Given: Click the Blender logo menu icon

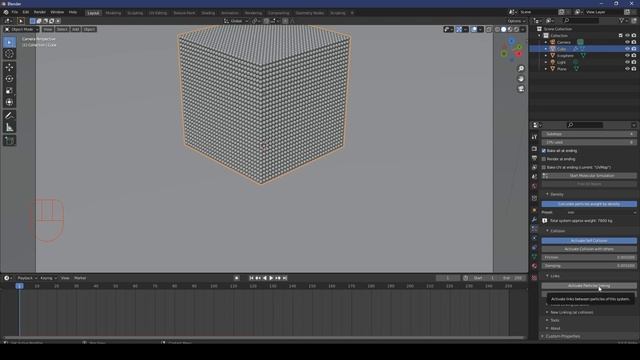Looking at the screenshot, I should pyautogui.click(x=6, y=12).
